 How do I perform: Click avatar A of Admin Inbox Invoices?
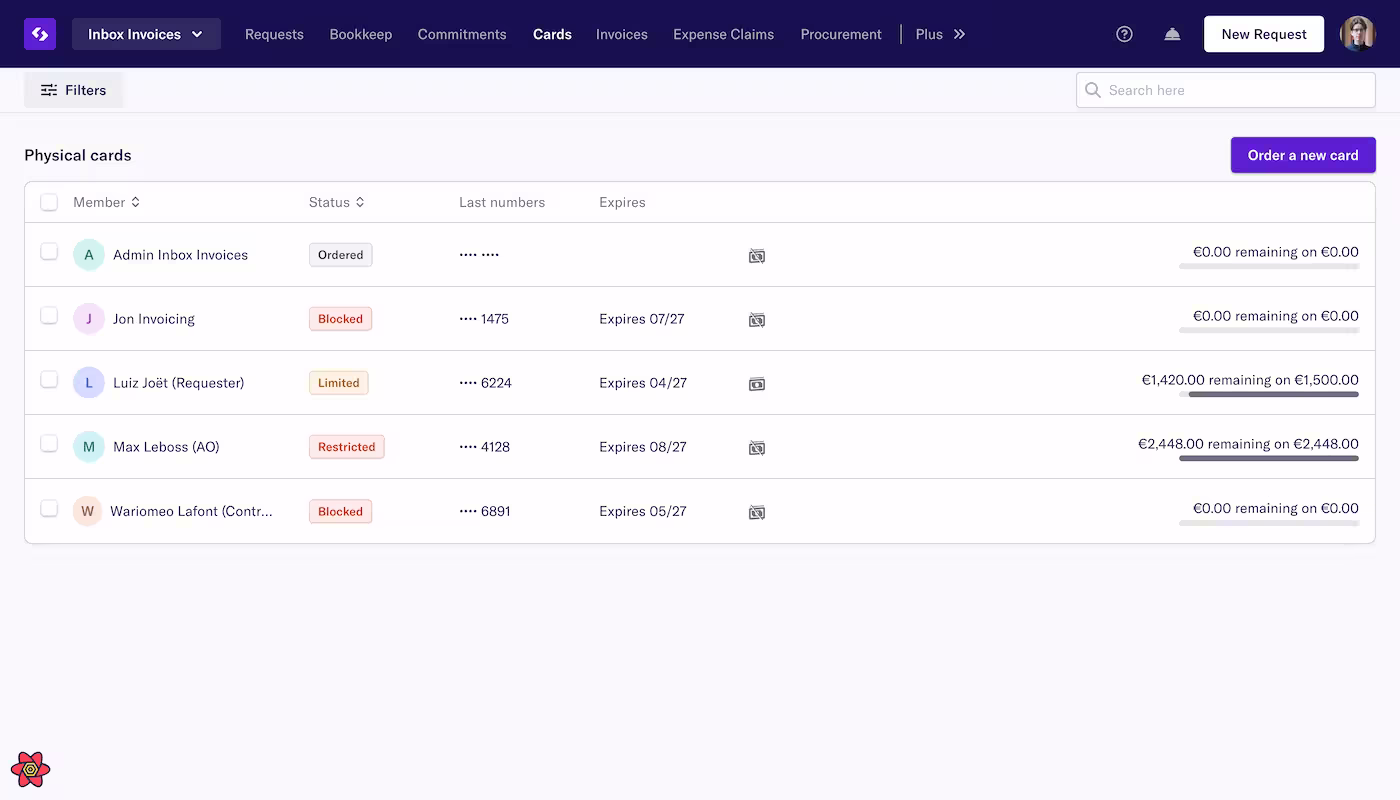tap(89, 255)
